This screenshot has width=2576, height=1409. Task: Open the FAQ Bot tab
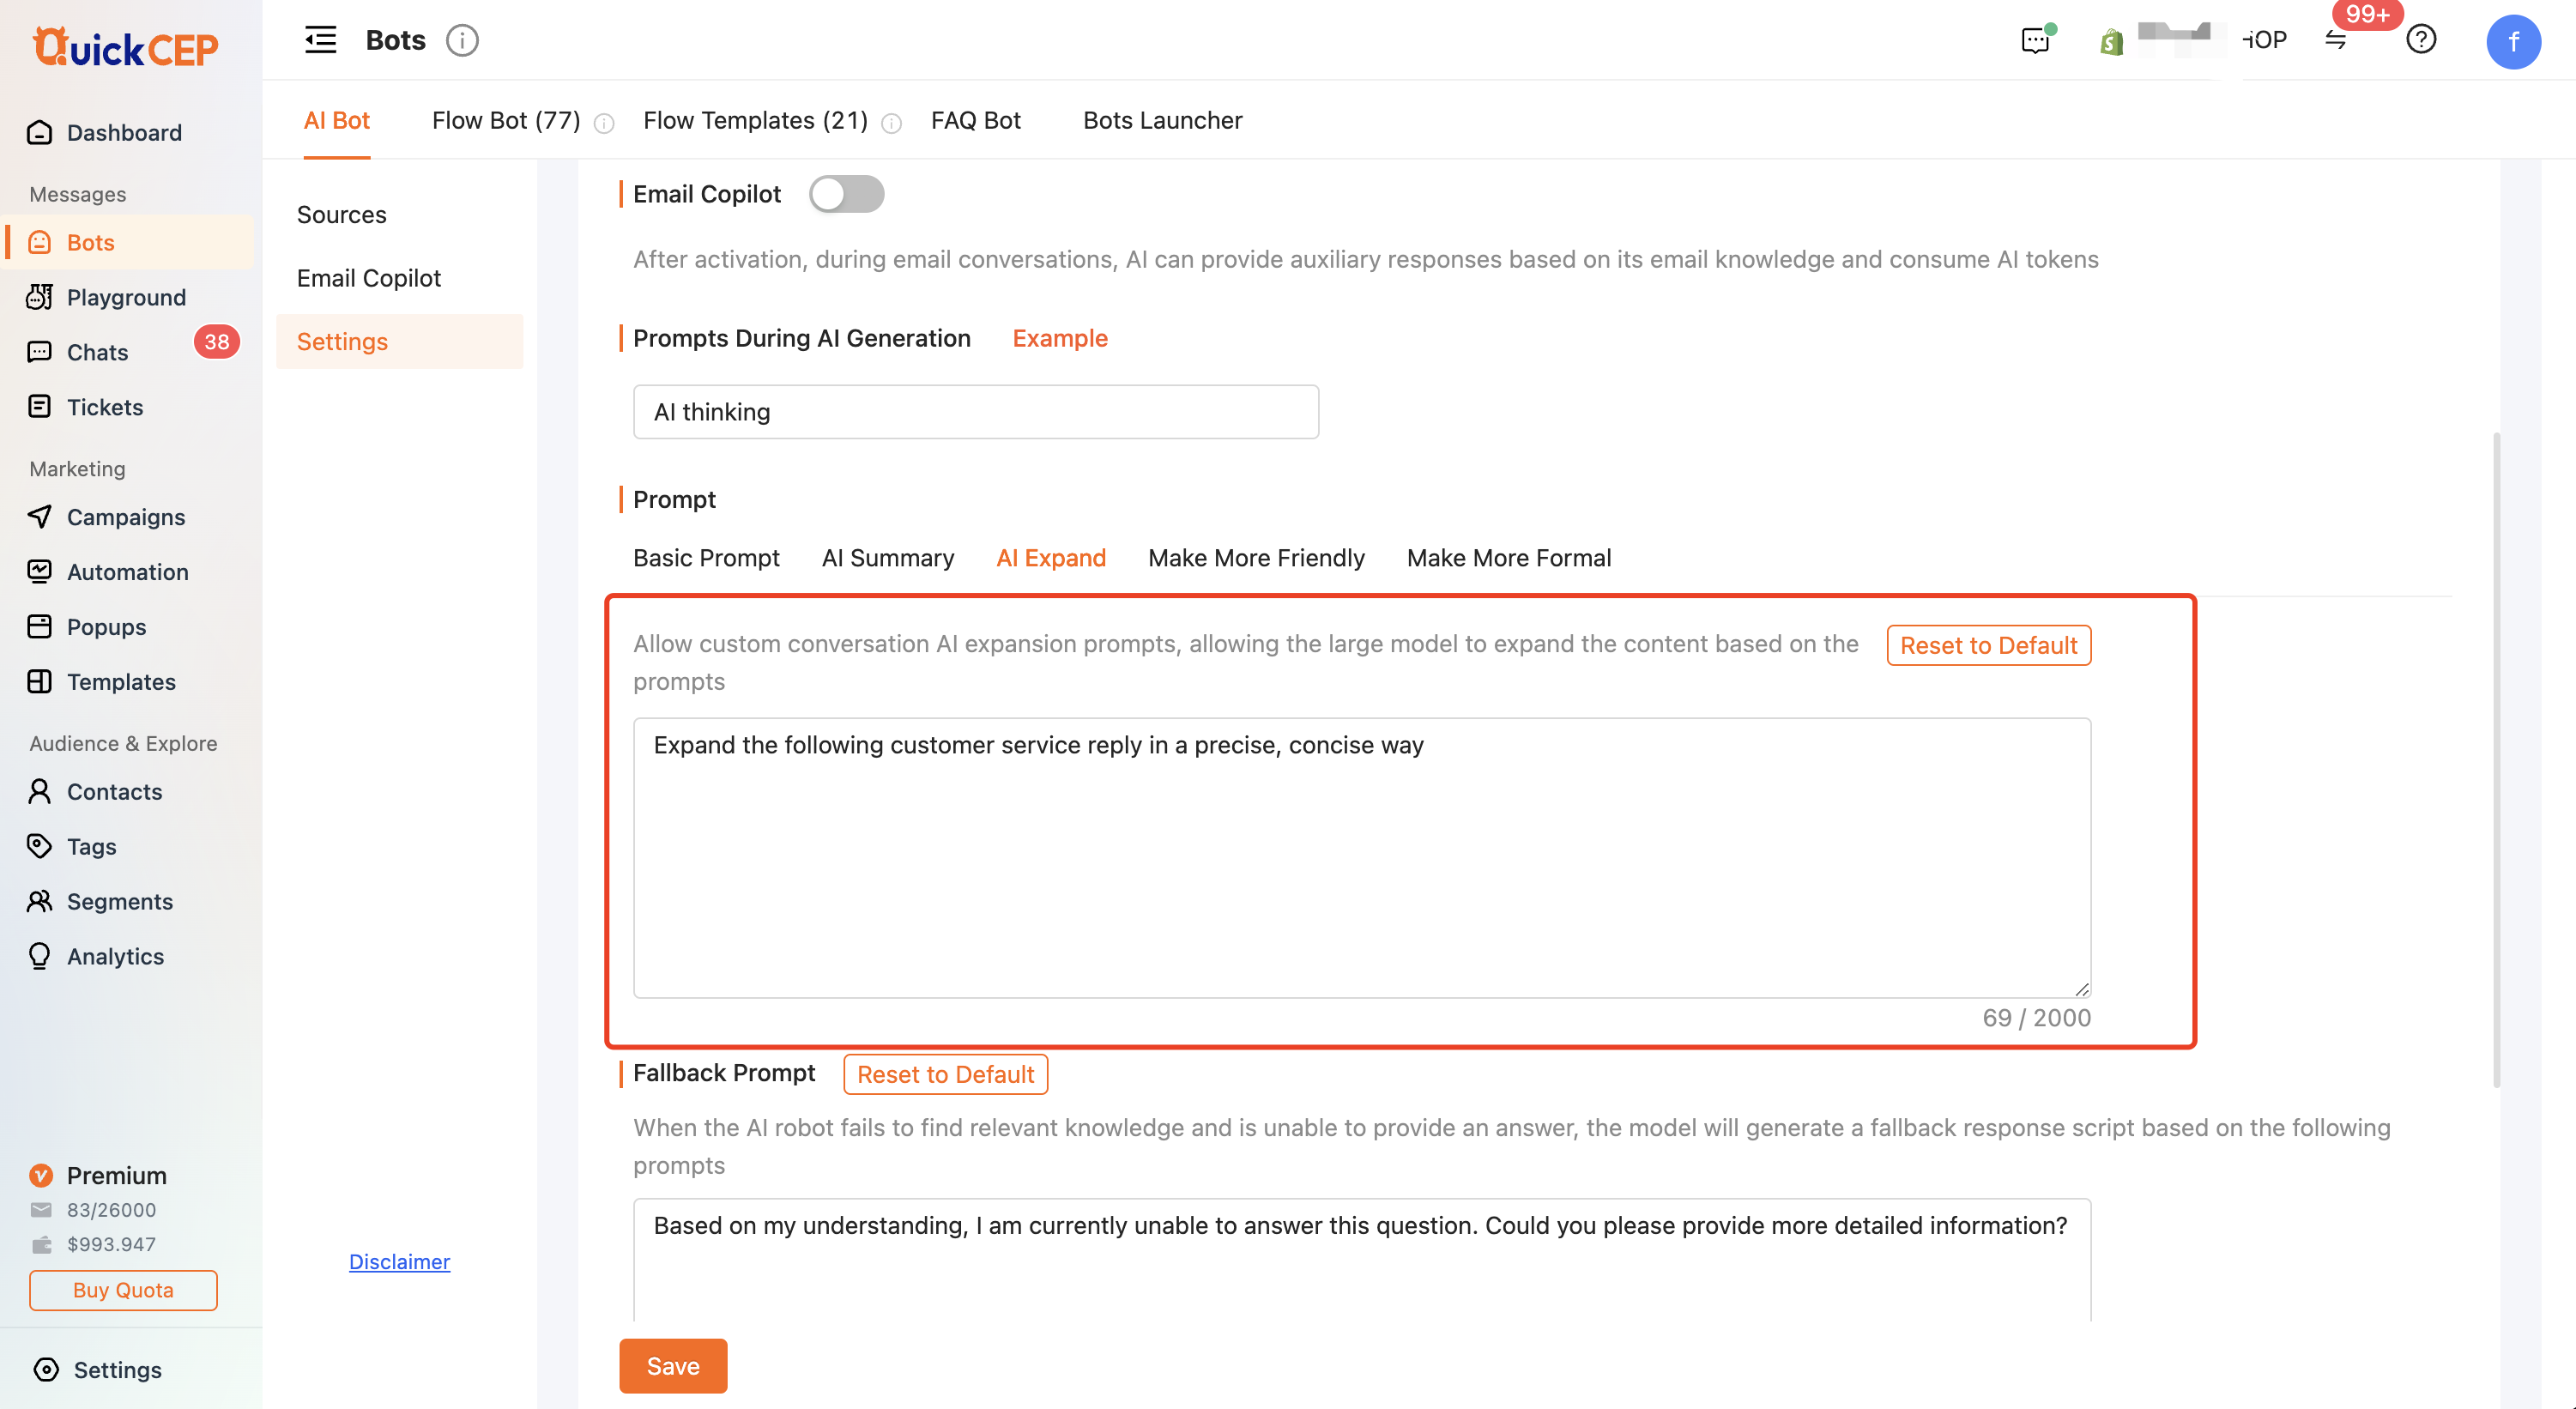(976, 120)
